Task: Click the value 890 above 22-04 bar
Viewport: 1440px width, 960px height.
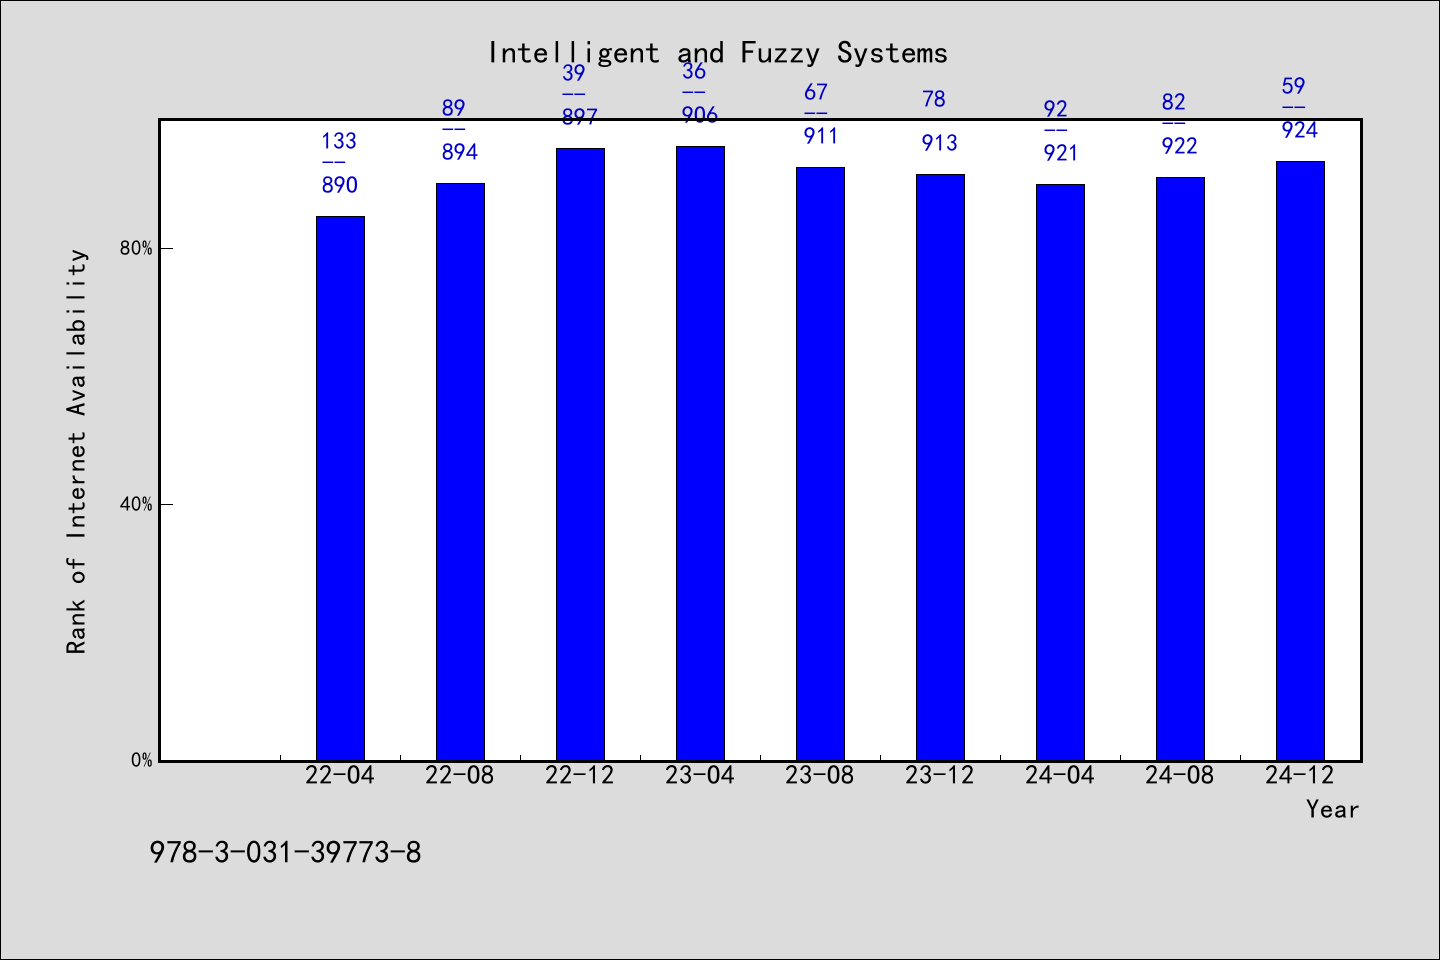Action: (x=340, y=185)
